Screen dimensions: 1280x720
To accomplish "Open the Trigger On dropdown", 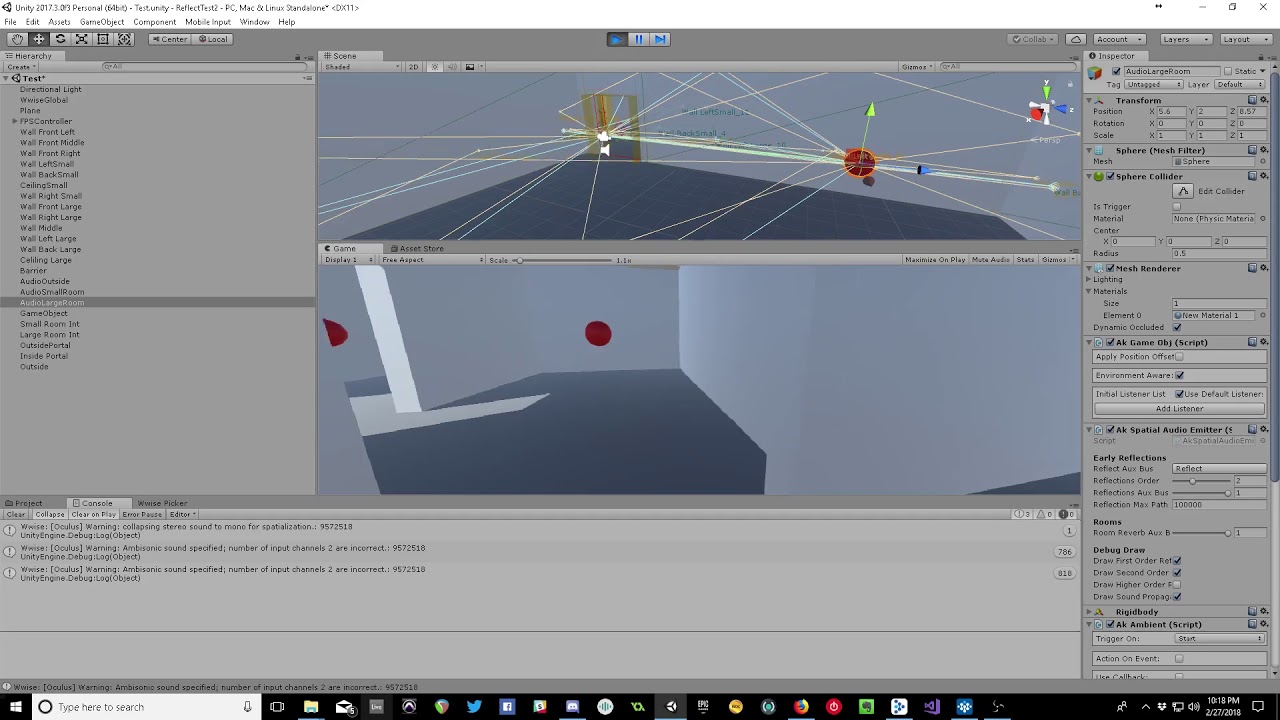I will pyautogui.click(x=1219, y=638).
